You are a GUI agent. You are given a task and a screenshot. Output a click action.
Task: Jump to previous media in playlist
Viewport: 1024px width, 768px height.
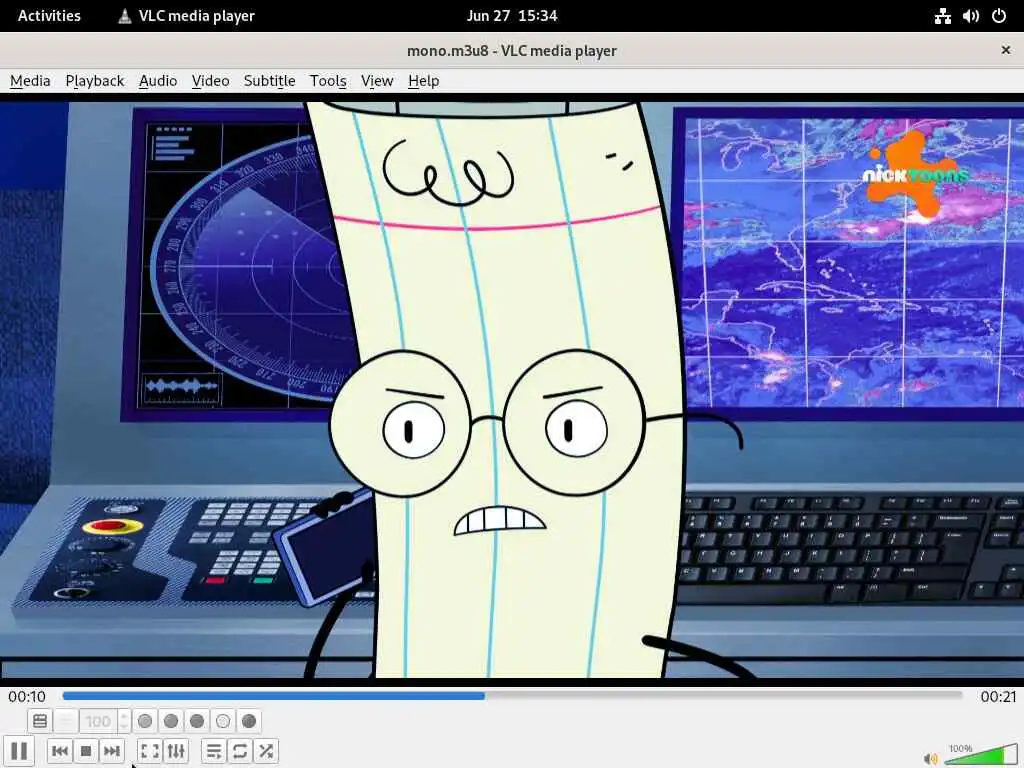pyautogui.click(x=59, y=750)
